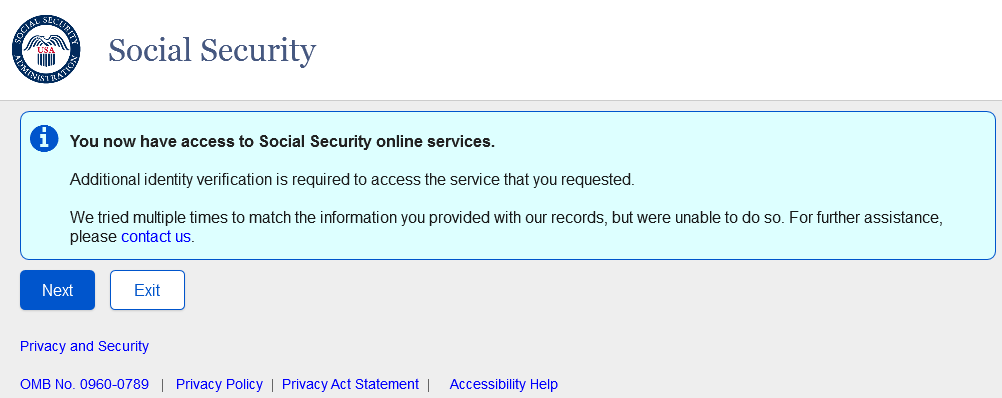This screenshot has width=1002, height=398.
Task: Open the contact us link
Action: (156, 237)
